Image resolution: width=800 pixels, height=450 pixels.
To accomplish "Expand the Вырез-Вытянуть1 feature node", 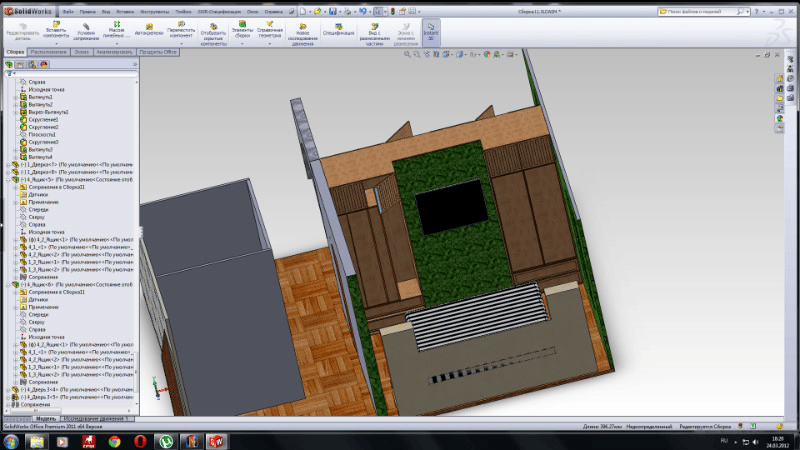I will tap(15, 112).
